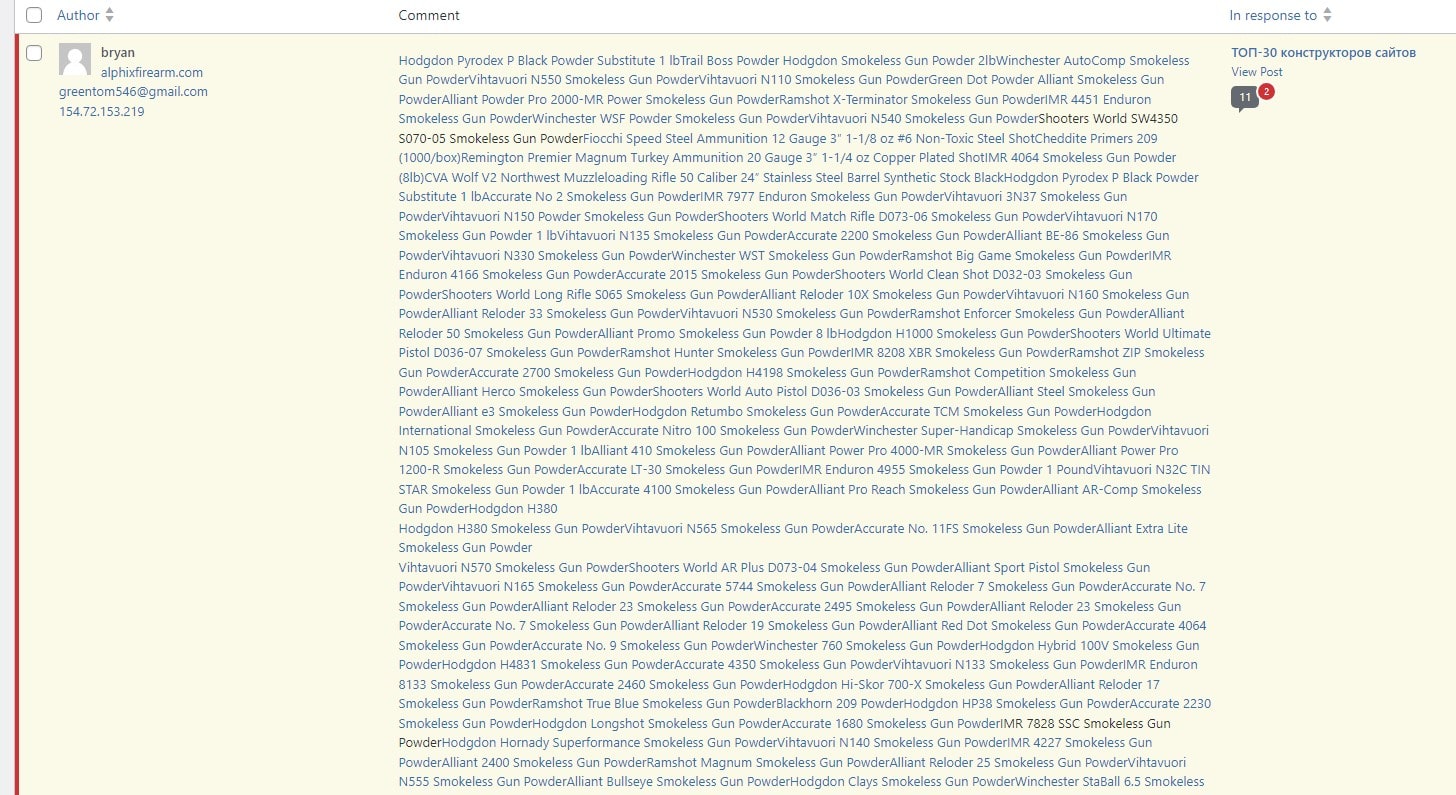Image resolution: width=1456 pixels, height=795 pixels.
Task: Toggle the select-all comments checkbox
Action: click(34, 15)
